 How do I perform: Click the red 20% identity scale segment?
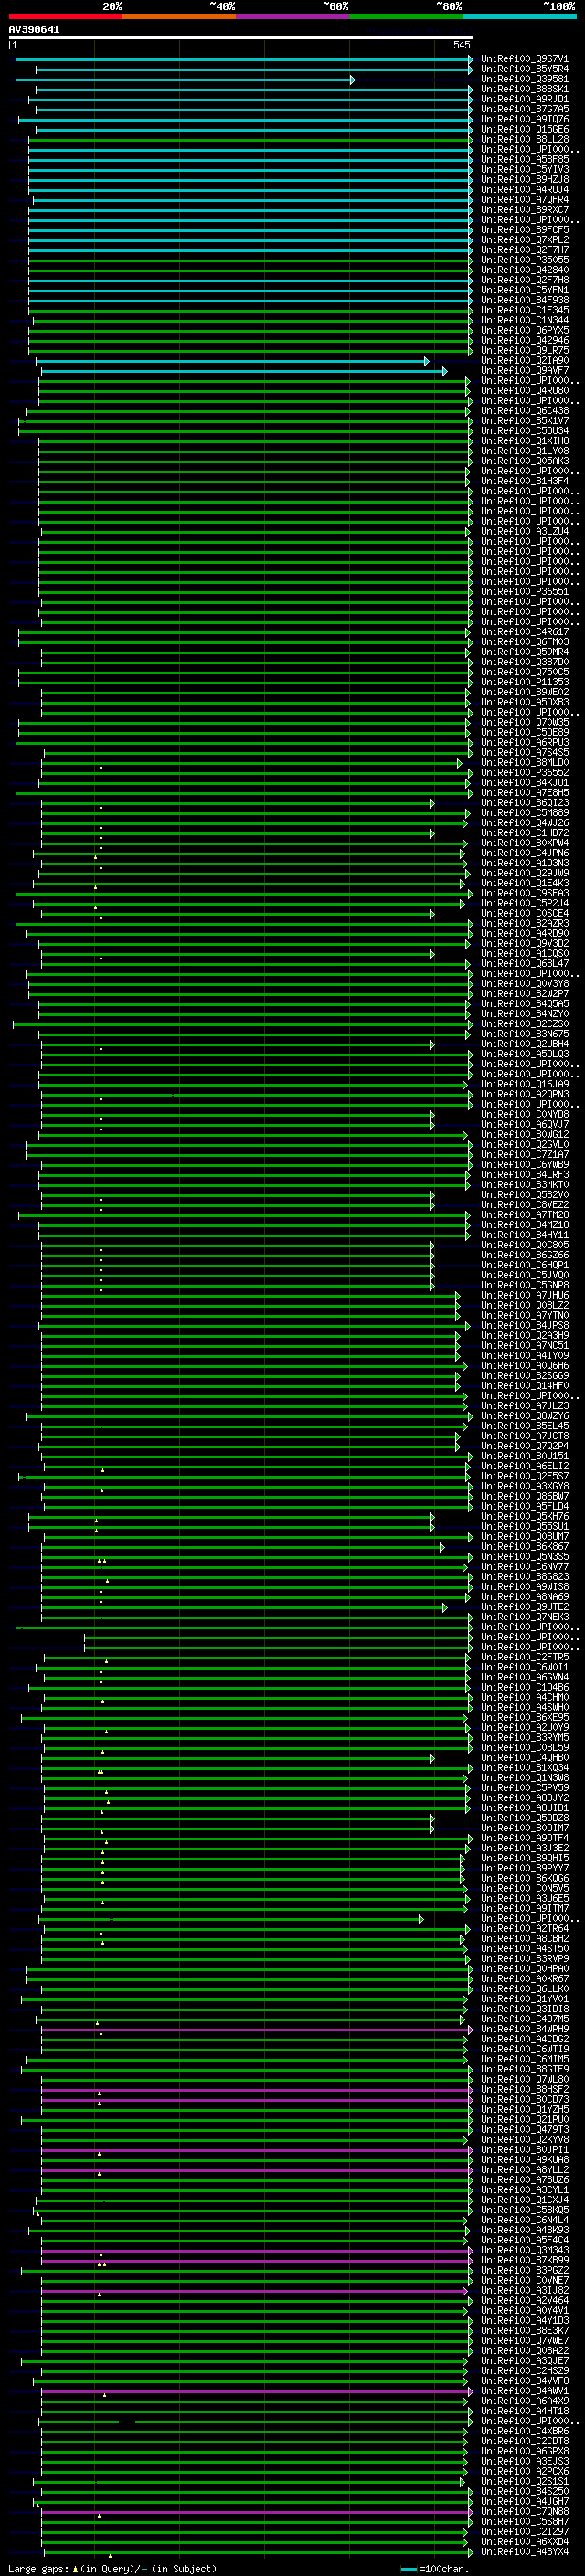[x=65, y=16]
